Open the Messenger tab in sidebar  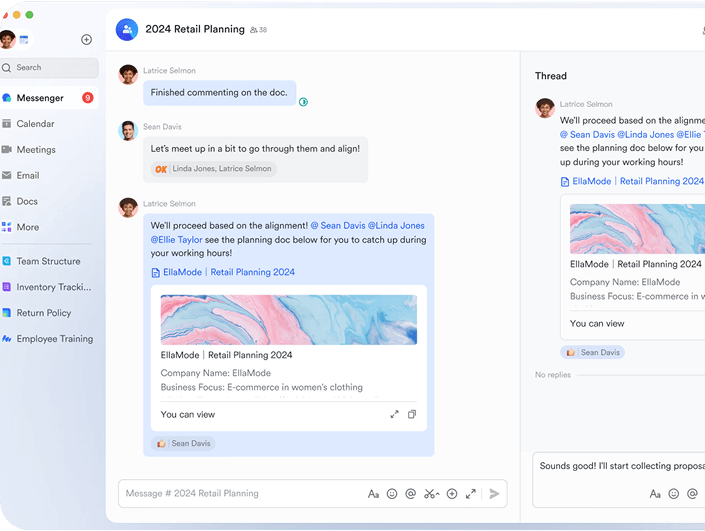click(40, 98)
